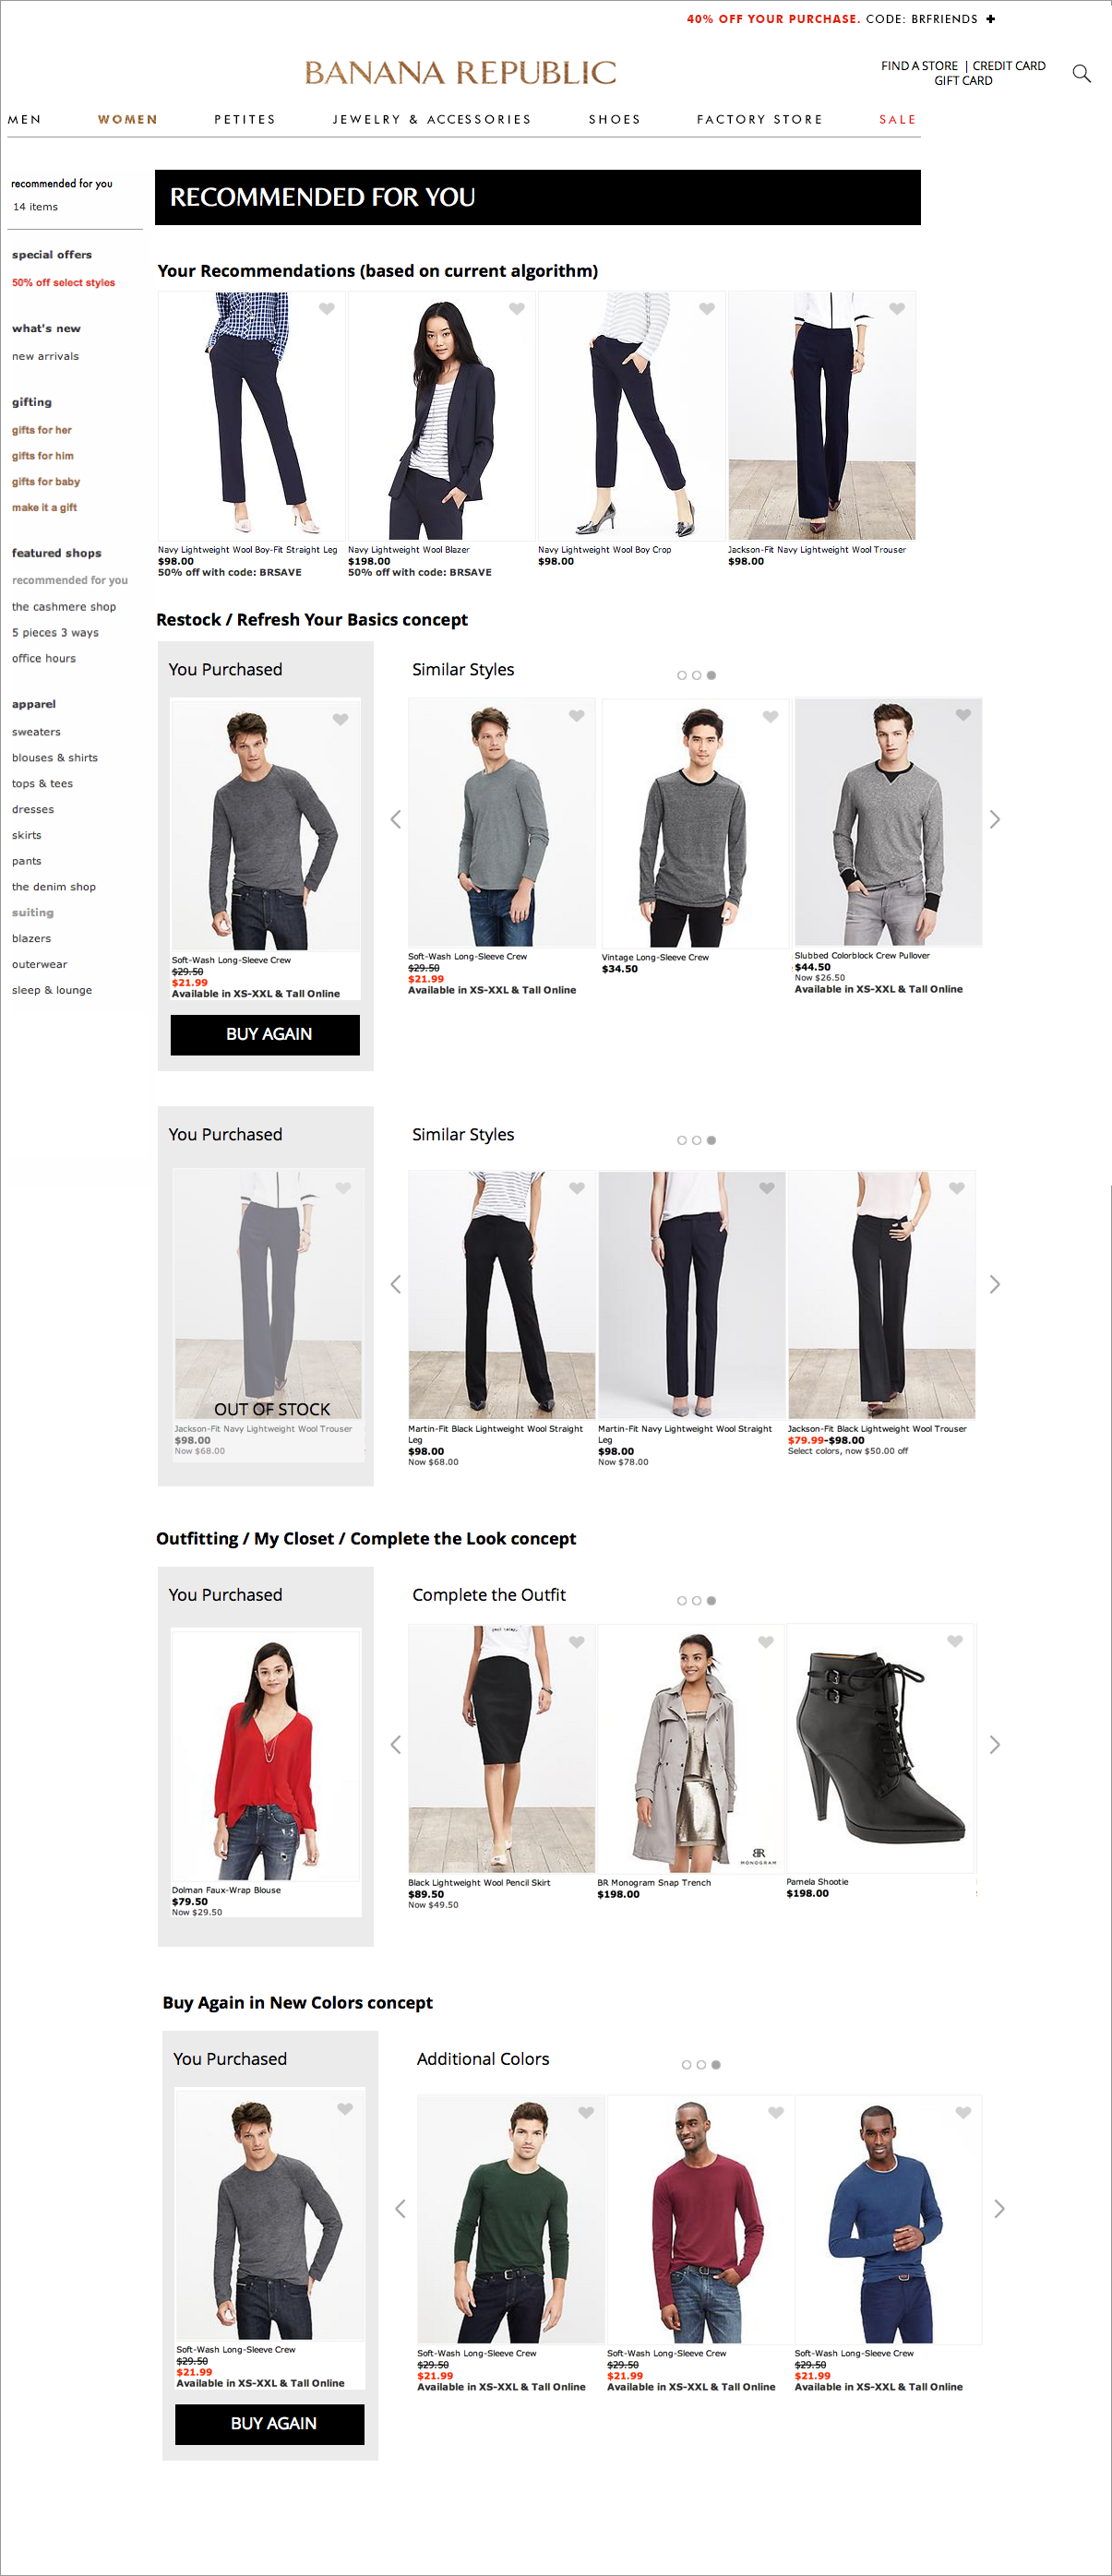Open the SALE menu tab
1112x2576 pixels.
tap(897, 120)
